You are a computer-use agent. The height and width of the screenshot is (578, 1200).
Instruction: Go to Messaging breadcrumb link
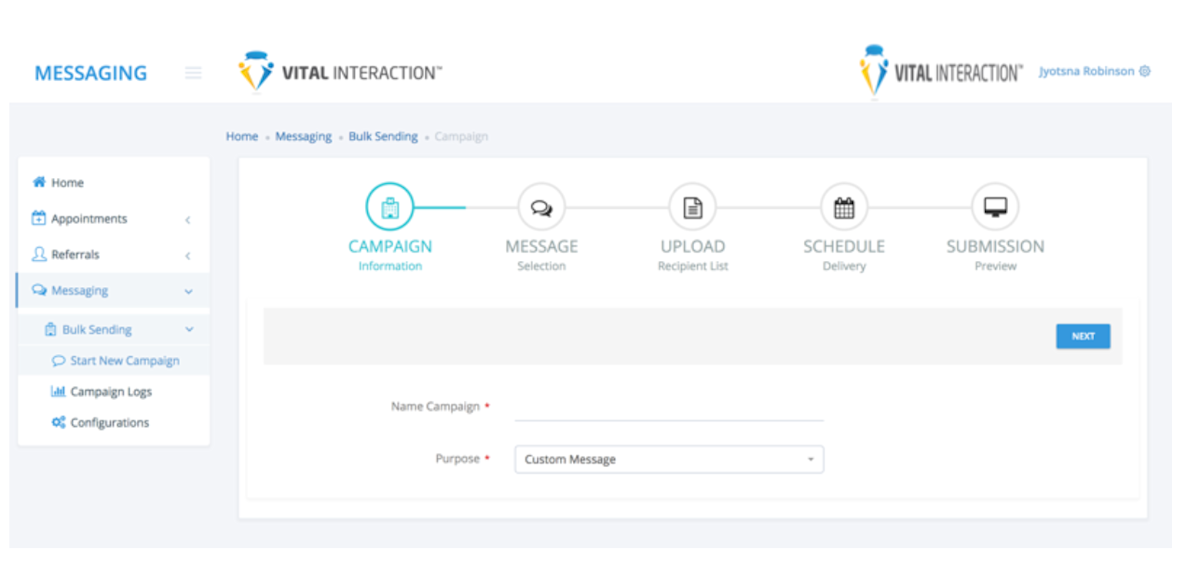click(x=303, y=136)
